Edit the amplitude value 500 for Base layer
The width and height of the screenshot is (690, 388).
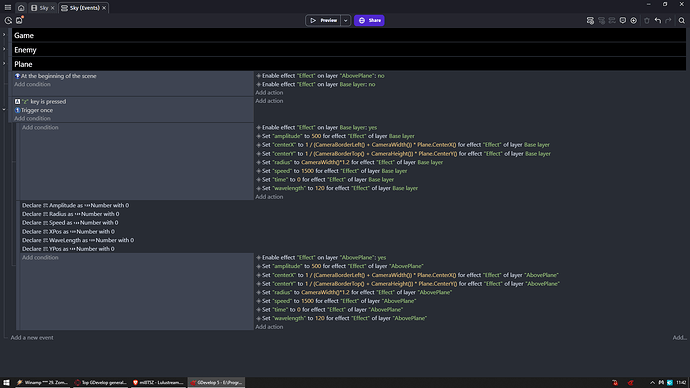[x=316, y=136]
